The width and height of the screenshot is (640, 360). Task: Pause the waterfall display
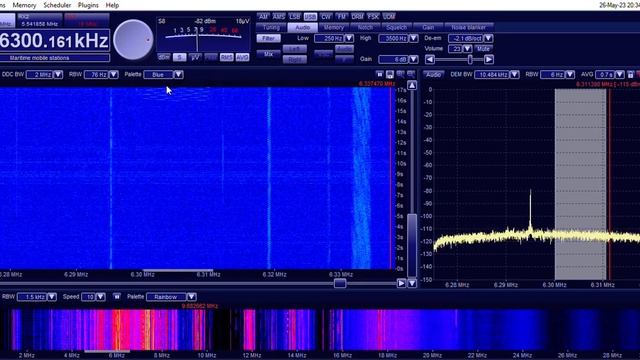[x=380, y=74]
